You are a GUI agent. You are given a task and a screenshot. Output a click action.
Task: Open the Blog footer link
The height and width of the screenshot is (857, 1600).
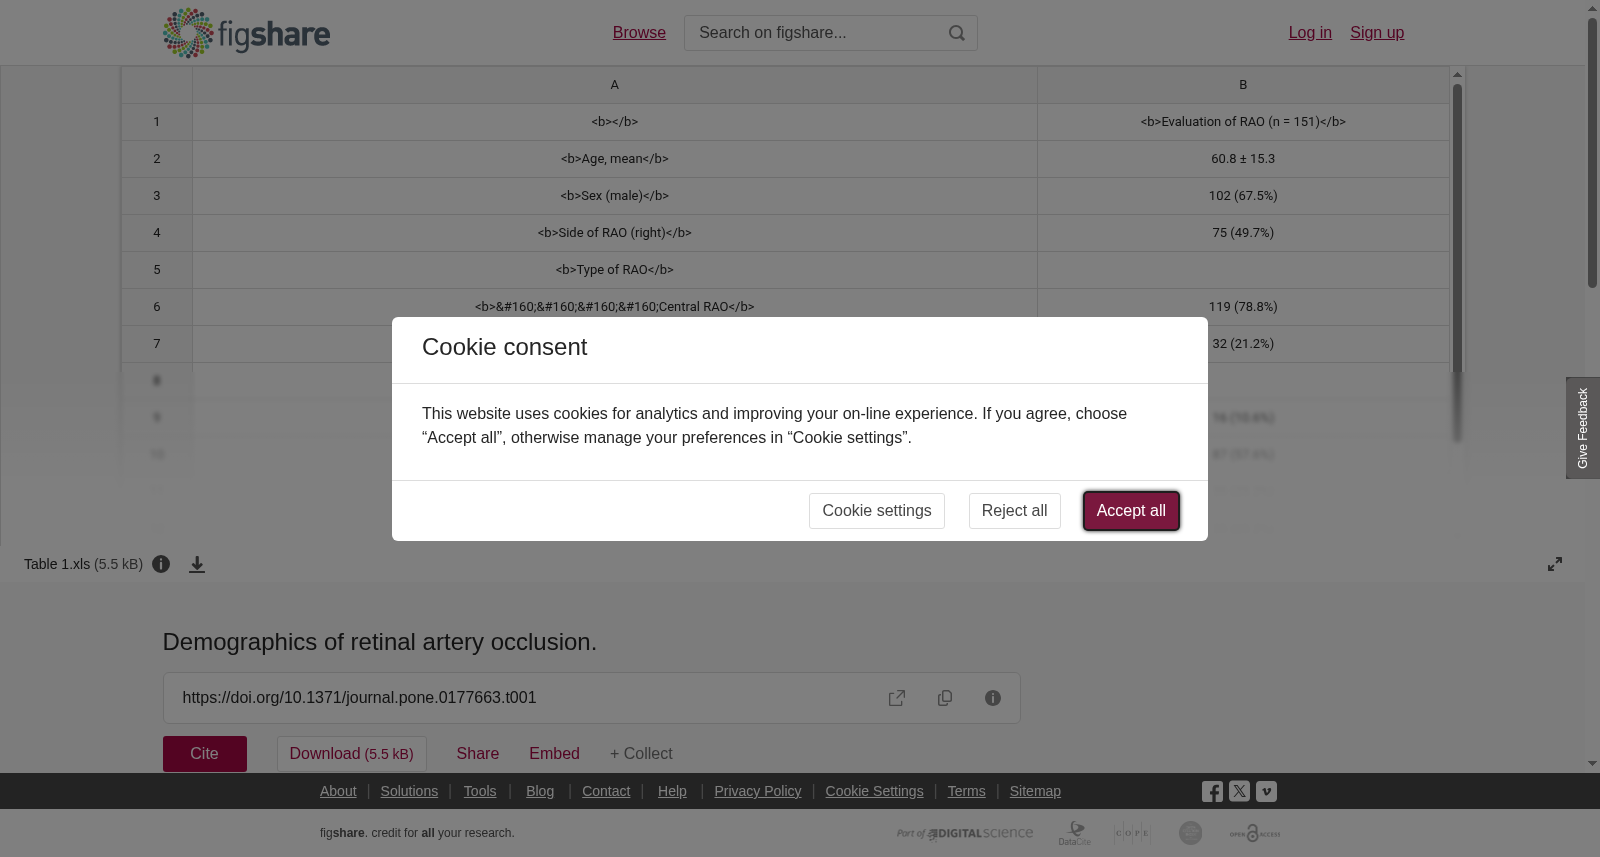coord(540,791)
